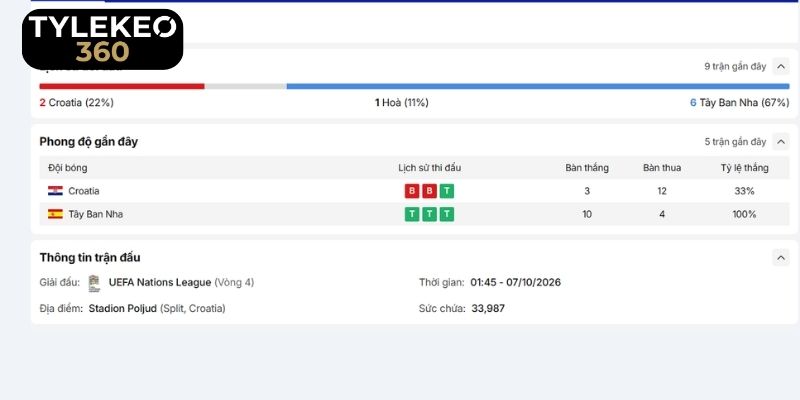
Task: Click the 'Giải đấu:' label
Action: [60, 282]
